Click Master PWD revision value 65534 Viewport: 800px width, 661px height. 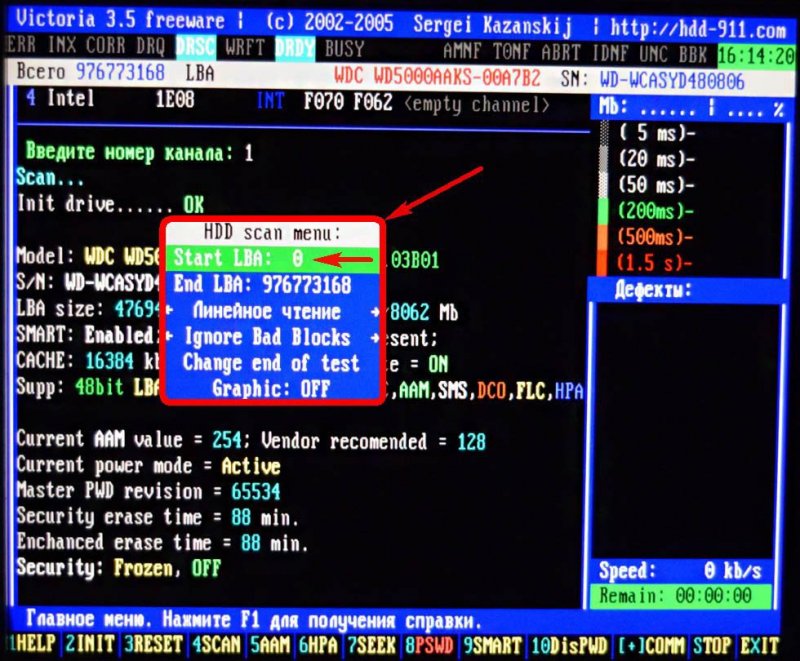click(x=256, y=492)
